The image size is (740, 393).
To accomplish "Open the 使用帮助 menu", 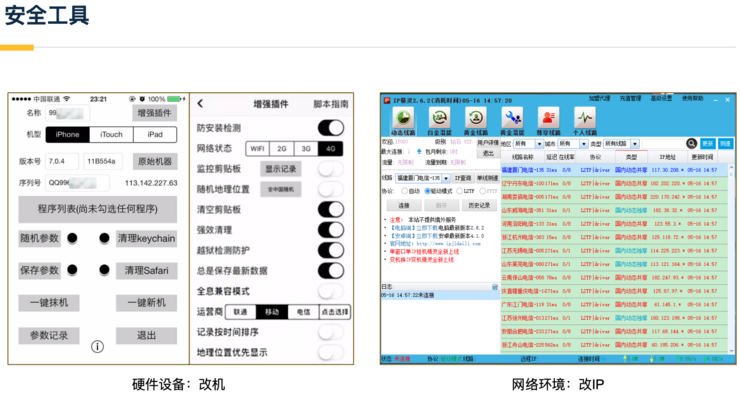I will coord(692,99).
